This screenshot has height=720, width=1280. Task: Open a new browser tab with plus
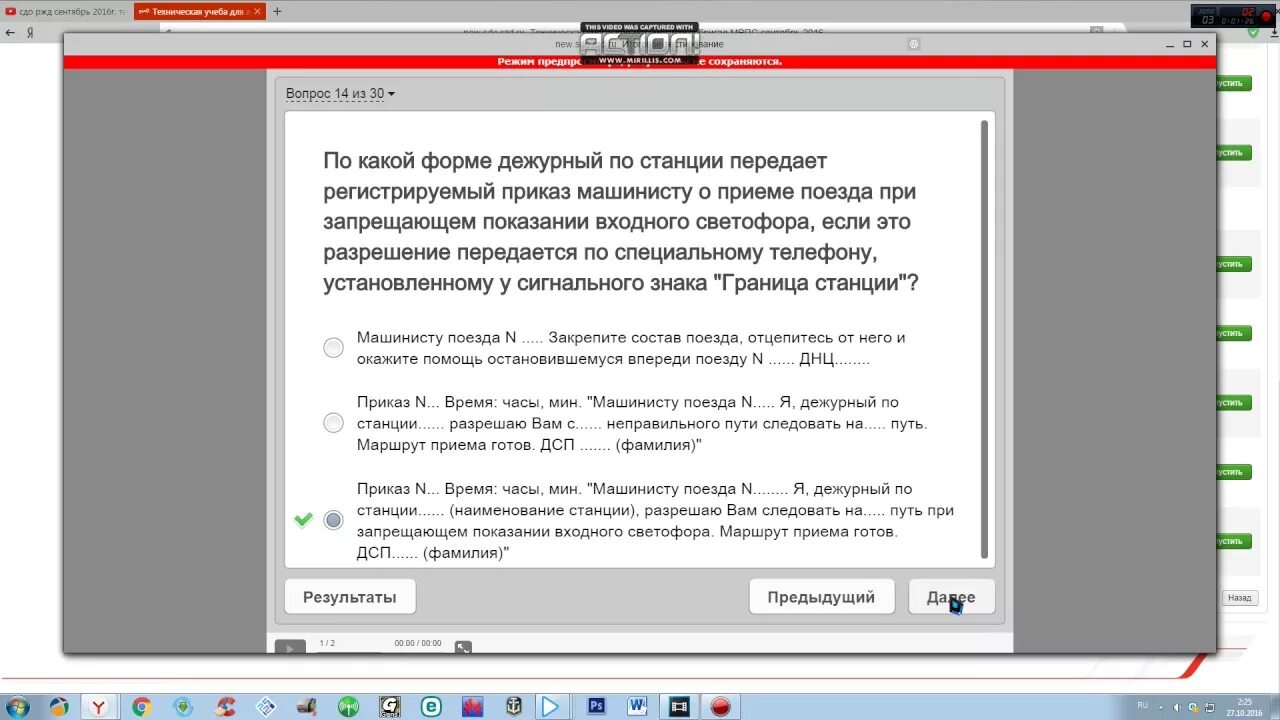pos(277,11)
